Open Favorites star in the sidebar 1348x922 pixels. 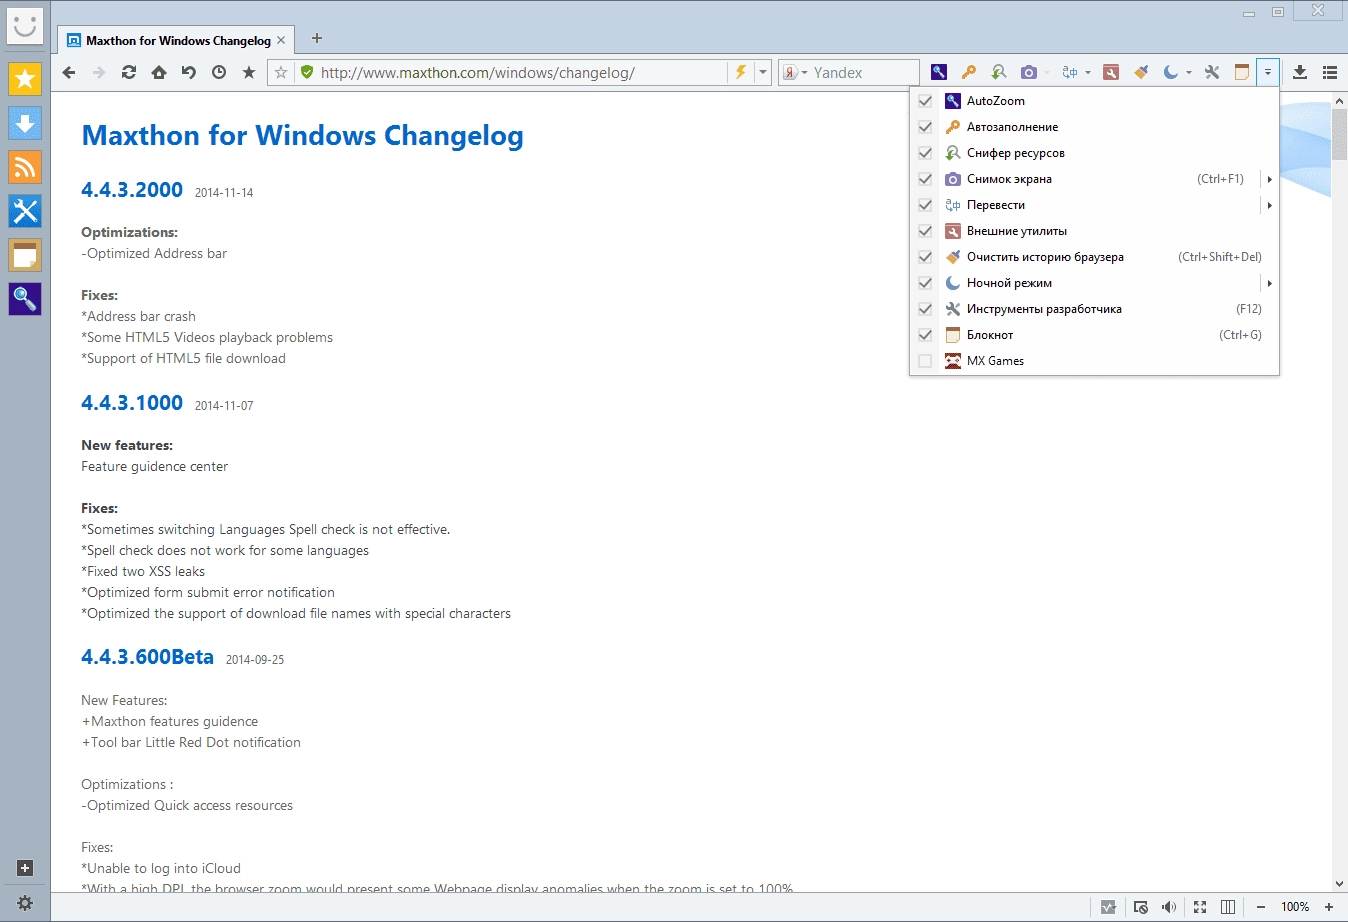coord(25,79)
